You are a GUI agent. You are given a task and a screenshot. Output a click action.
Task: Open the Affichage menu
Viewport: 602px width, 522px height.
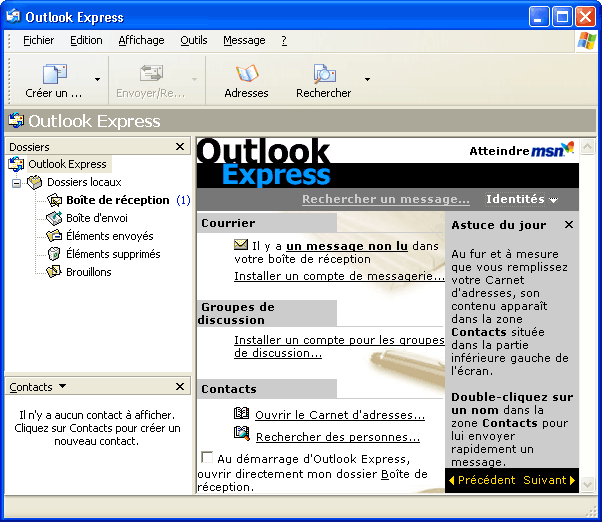click(141, 40)
